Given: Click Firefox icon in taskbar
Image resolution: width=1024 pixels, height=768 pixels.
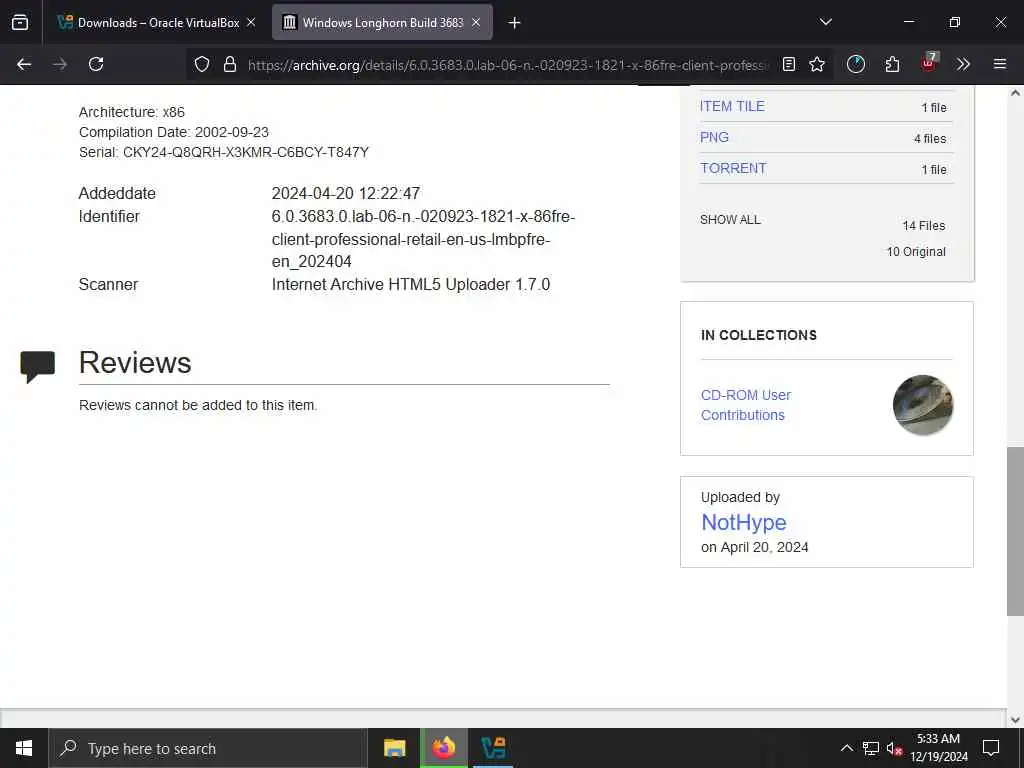Looking at the screenshot, I should click(x=443, y=748).
